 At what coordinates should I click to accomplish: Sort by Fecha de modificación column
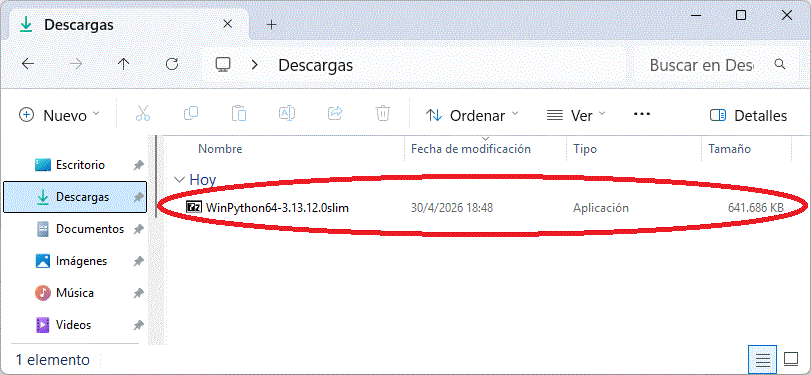coord(471,149)
